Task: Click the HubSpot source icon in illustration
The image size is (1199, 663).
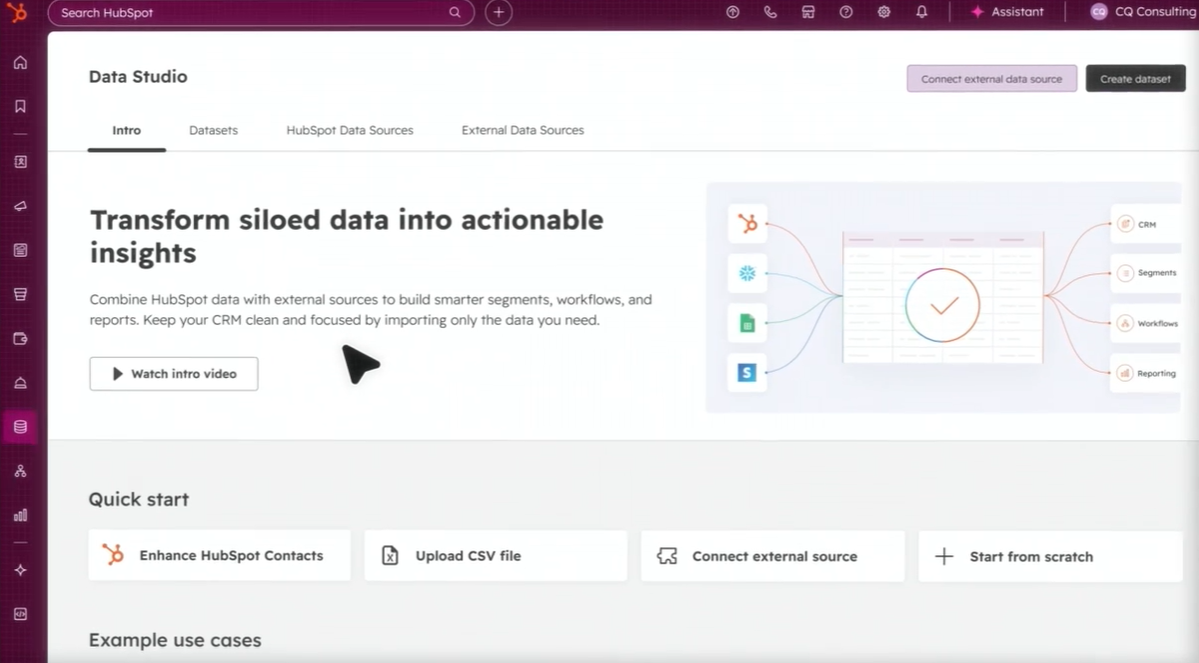Action: tap(747, 224)
